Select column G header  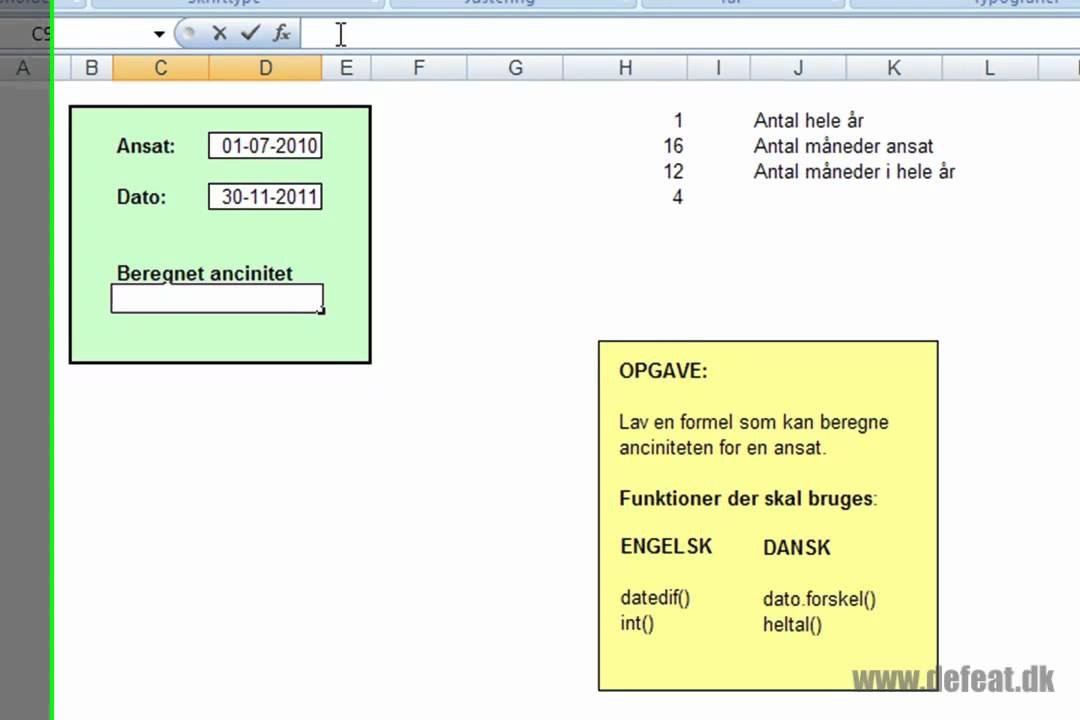[515, 68]
